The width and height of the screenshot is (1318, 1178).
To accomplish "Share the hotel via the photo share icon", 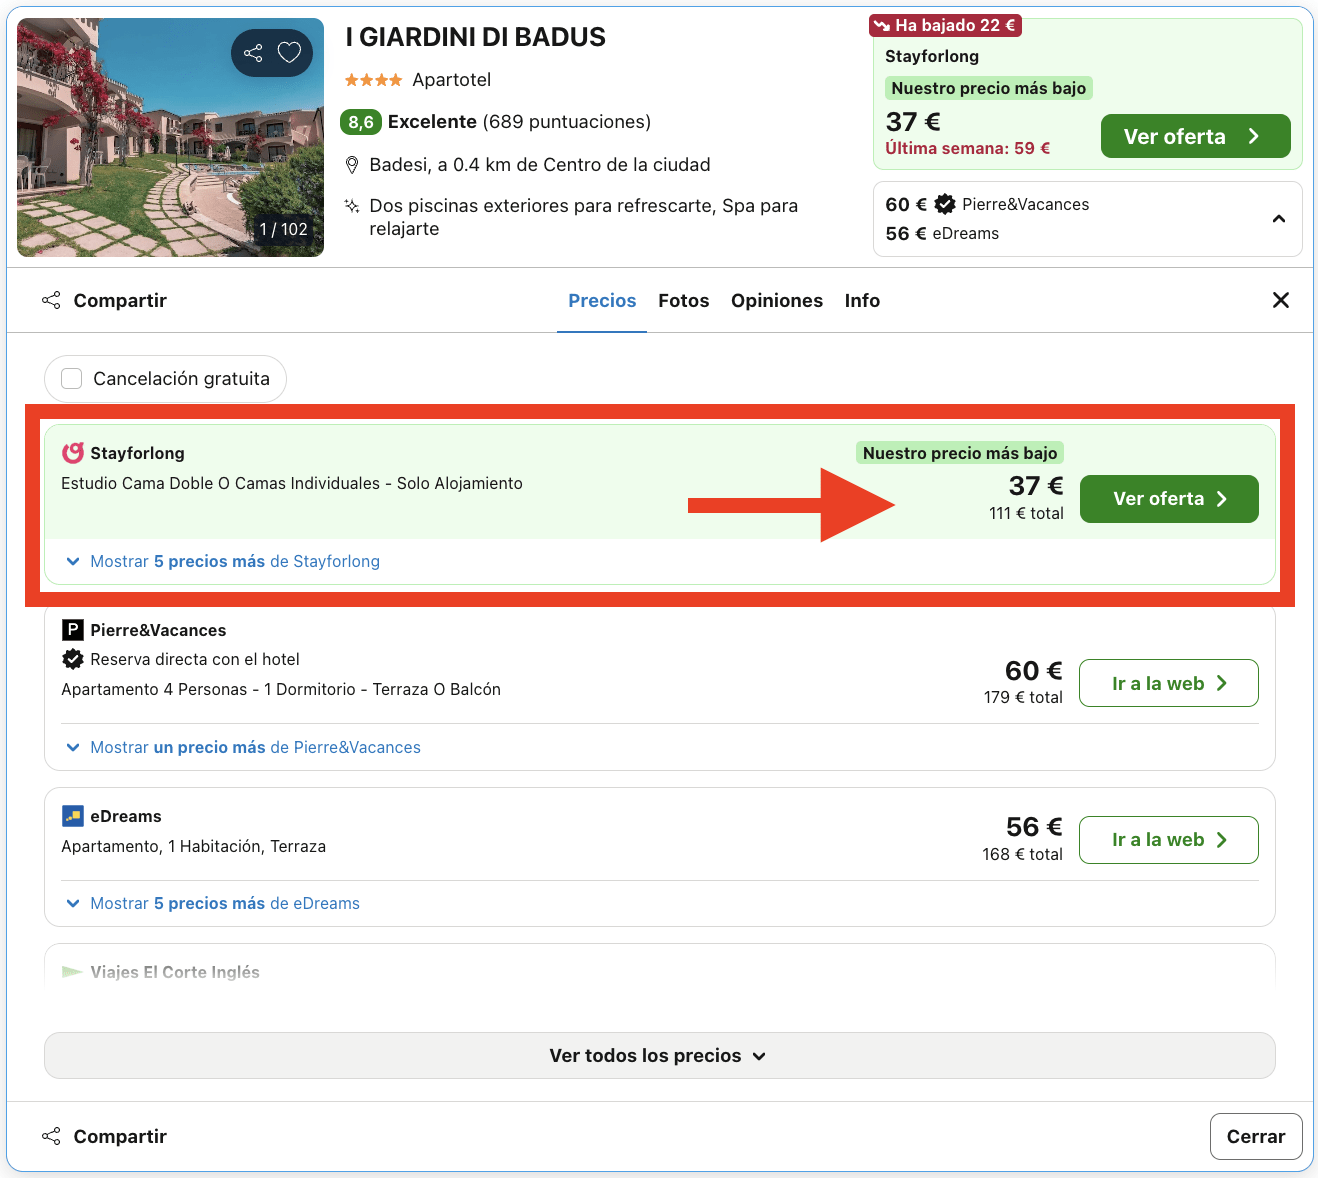I will (252, 53).
